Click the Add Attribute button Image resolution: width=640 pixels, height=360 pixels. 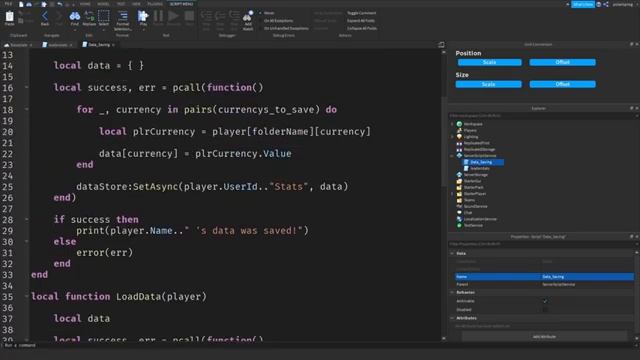544,337
